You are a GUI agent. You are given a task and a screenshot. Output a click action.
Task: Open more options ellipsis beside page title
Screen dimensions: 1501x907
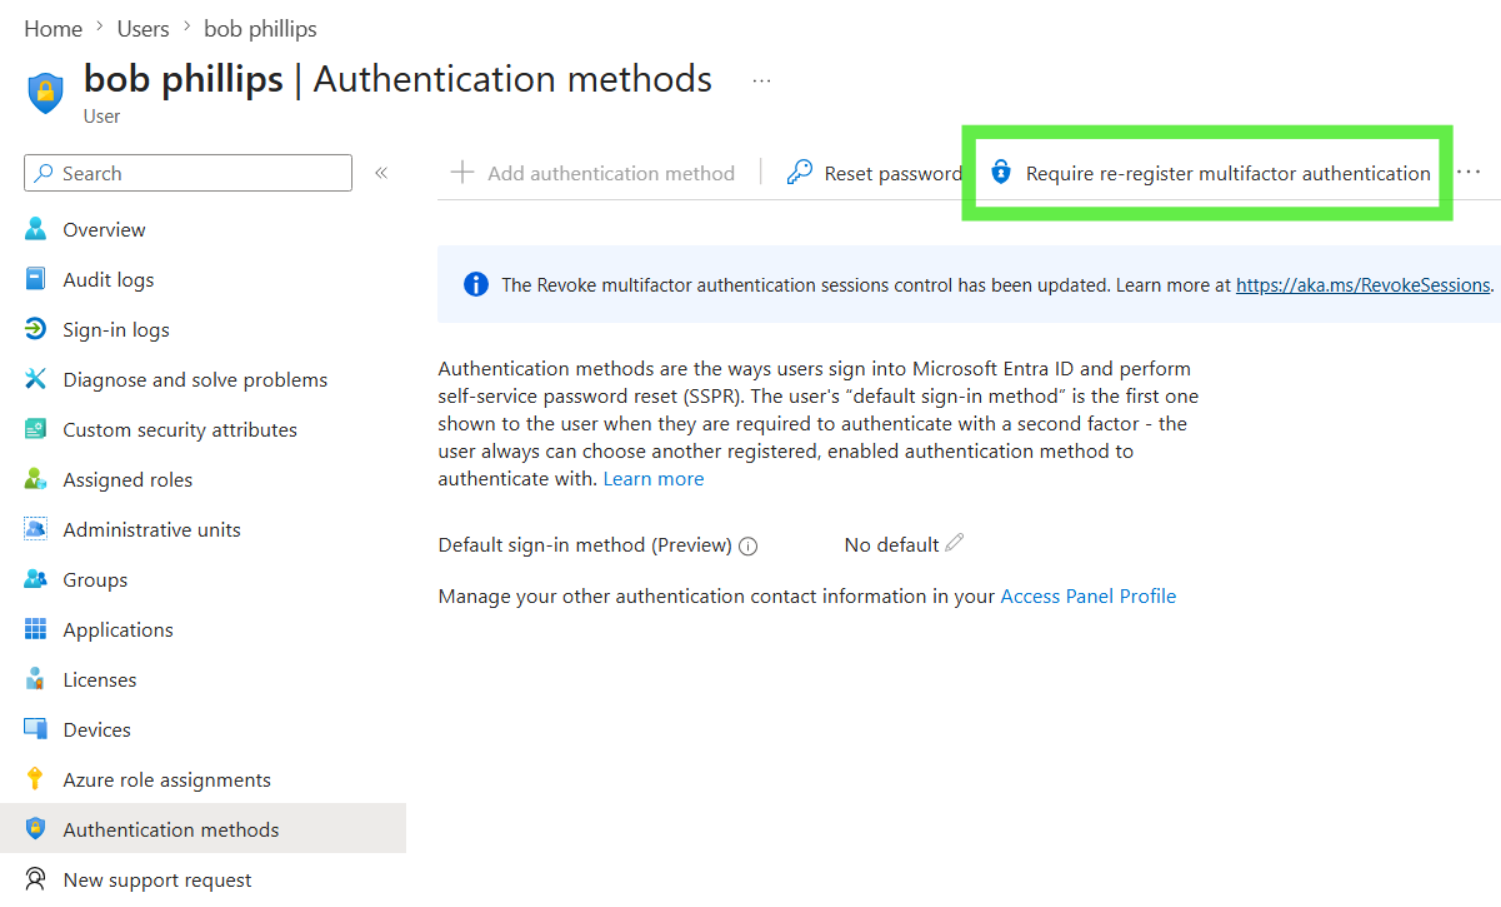point(761,81)
